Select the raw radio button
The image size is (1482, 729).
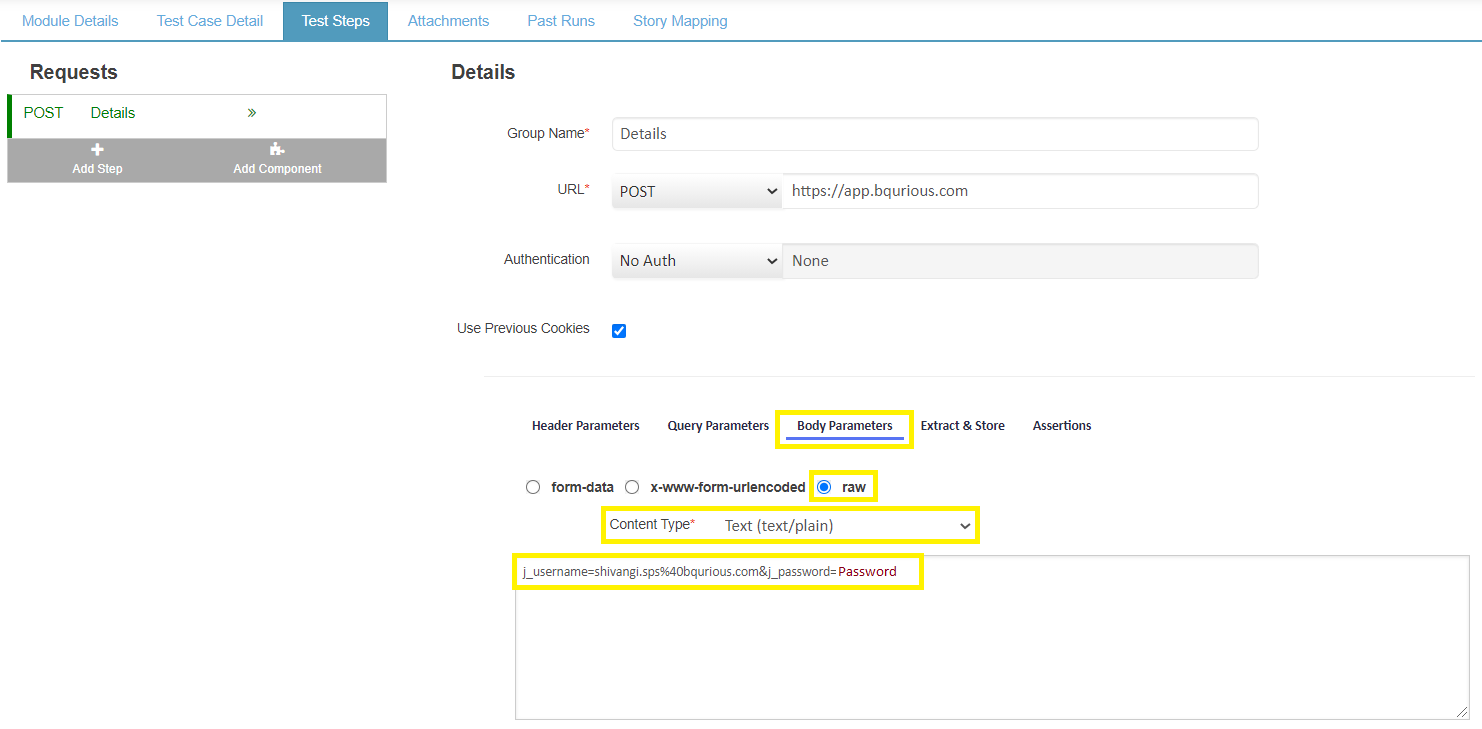coord(824,487)
